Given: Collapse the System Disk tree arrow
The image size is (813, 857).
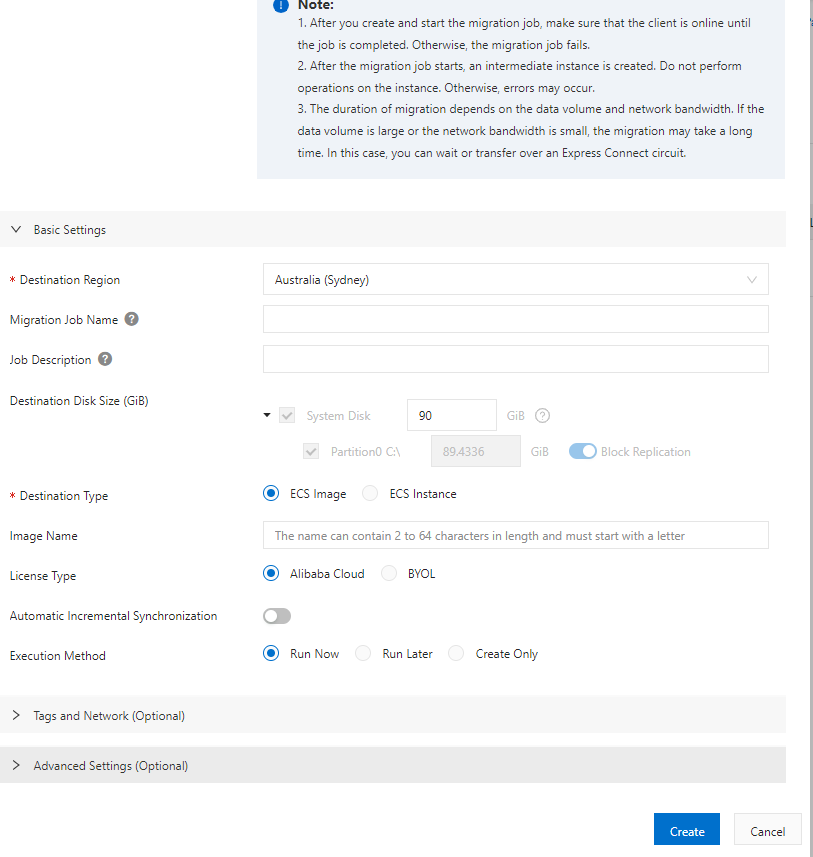Looking at the screenshot, I should pyautogui.click(x=267, y=416).
